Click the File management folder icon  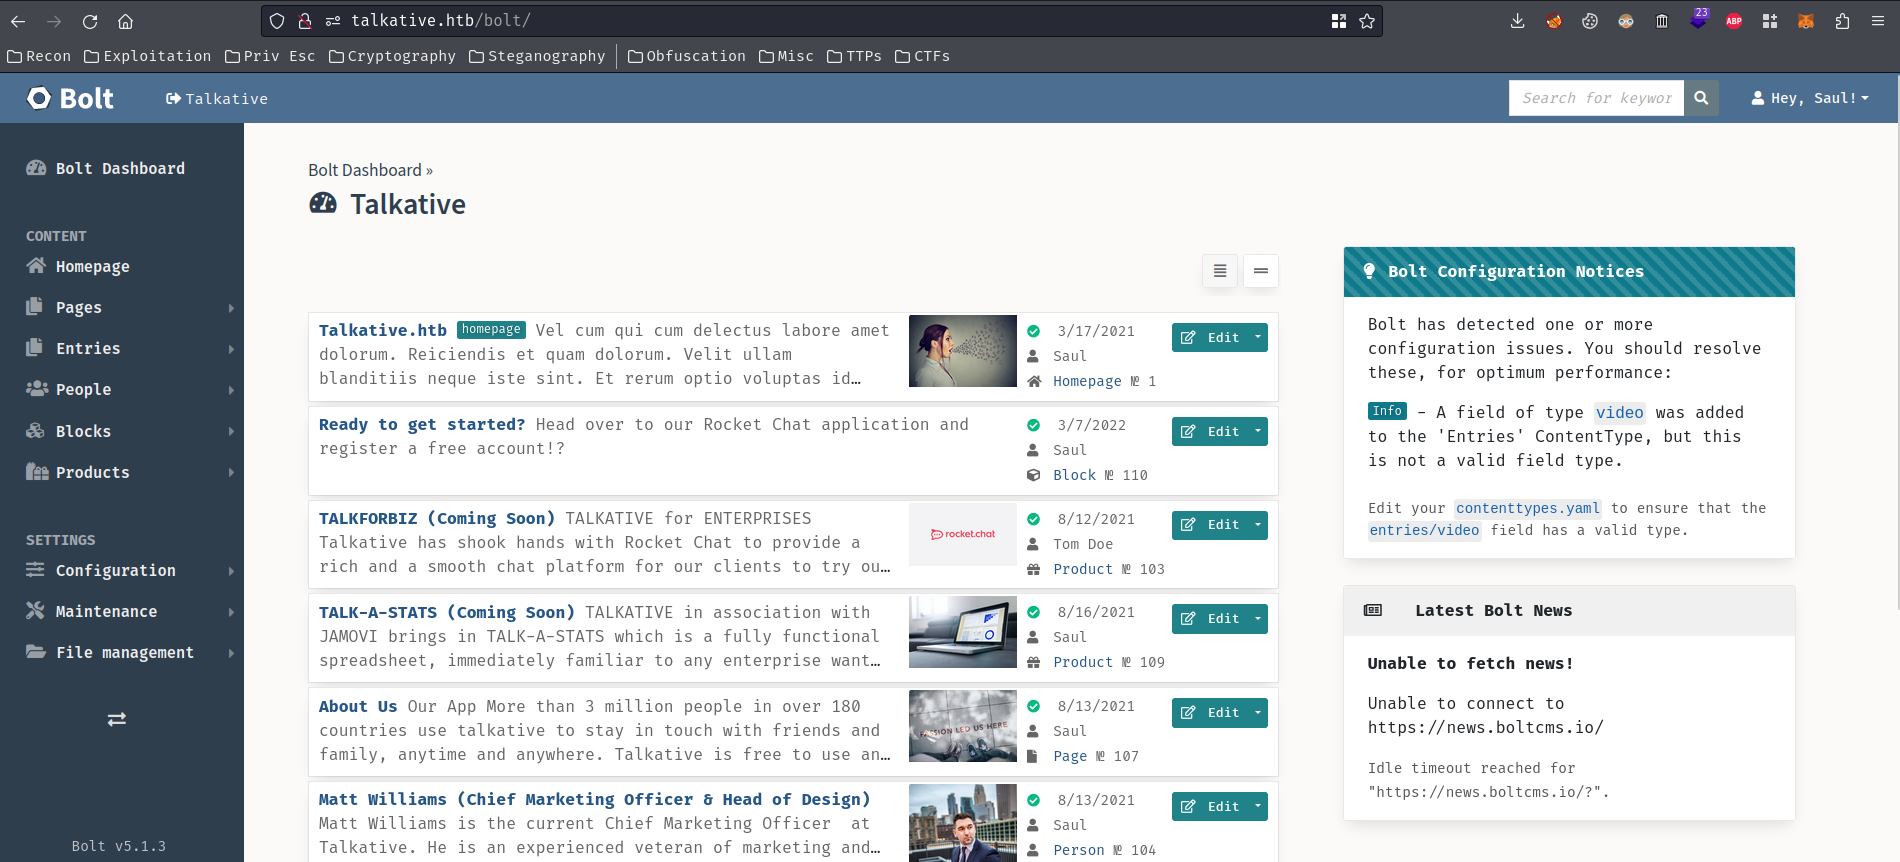pos(36,651)
